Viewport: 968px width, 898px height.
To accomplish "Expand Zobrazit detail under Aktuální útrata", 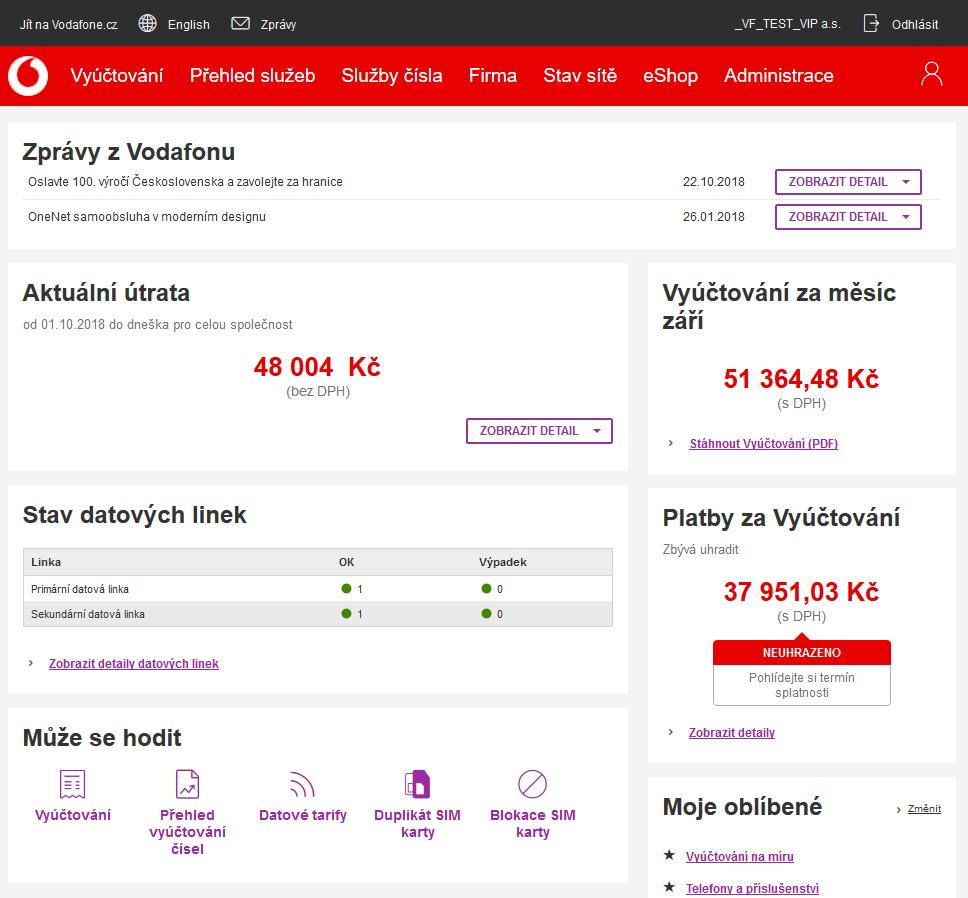I will [539, 431].
